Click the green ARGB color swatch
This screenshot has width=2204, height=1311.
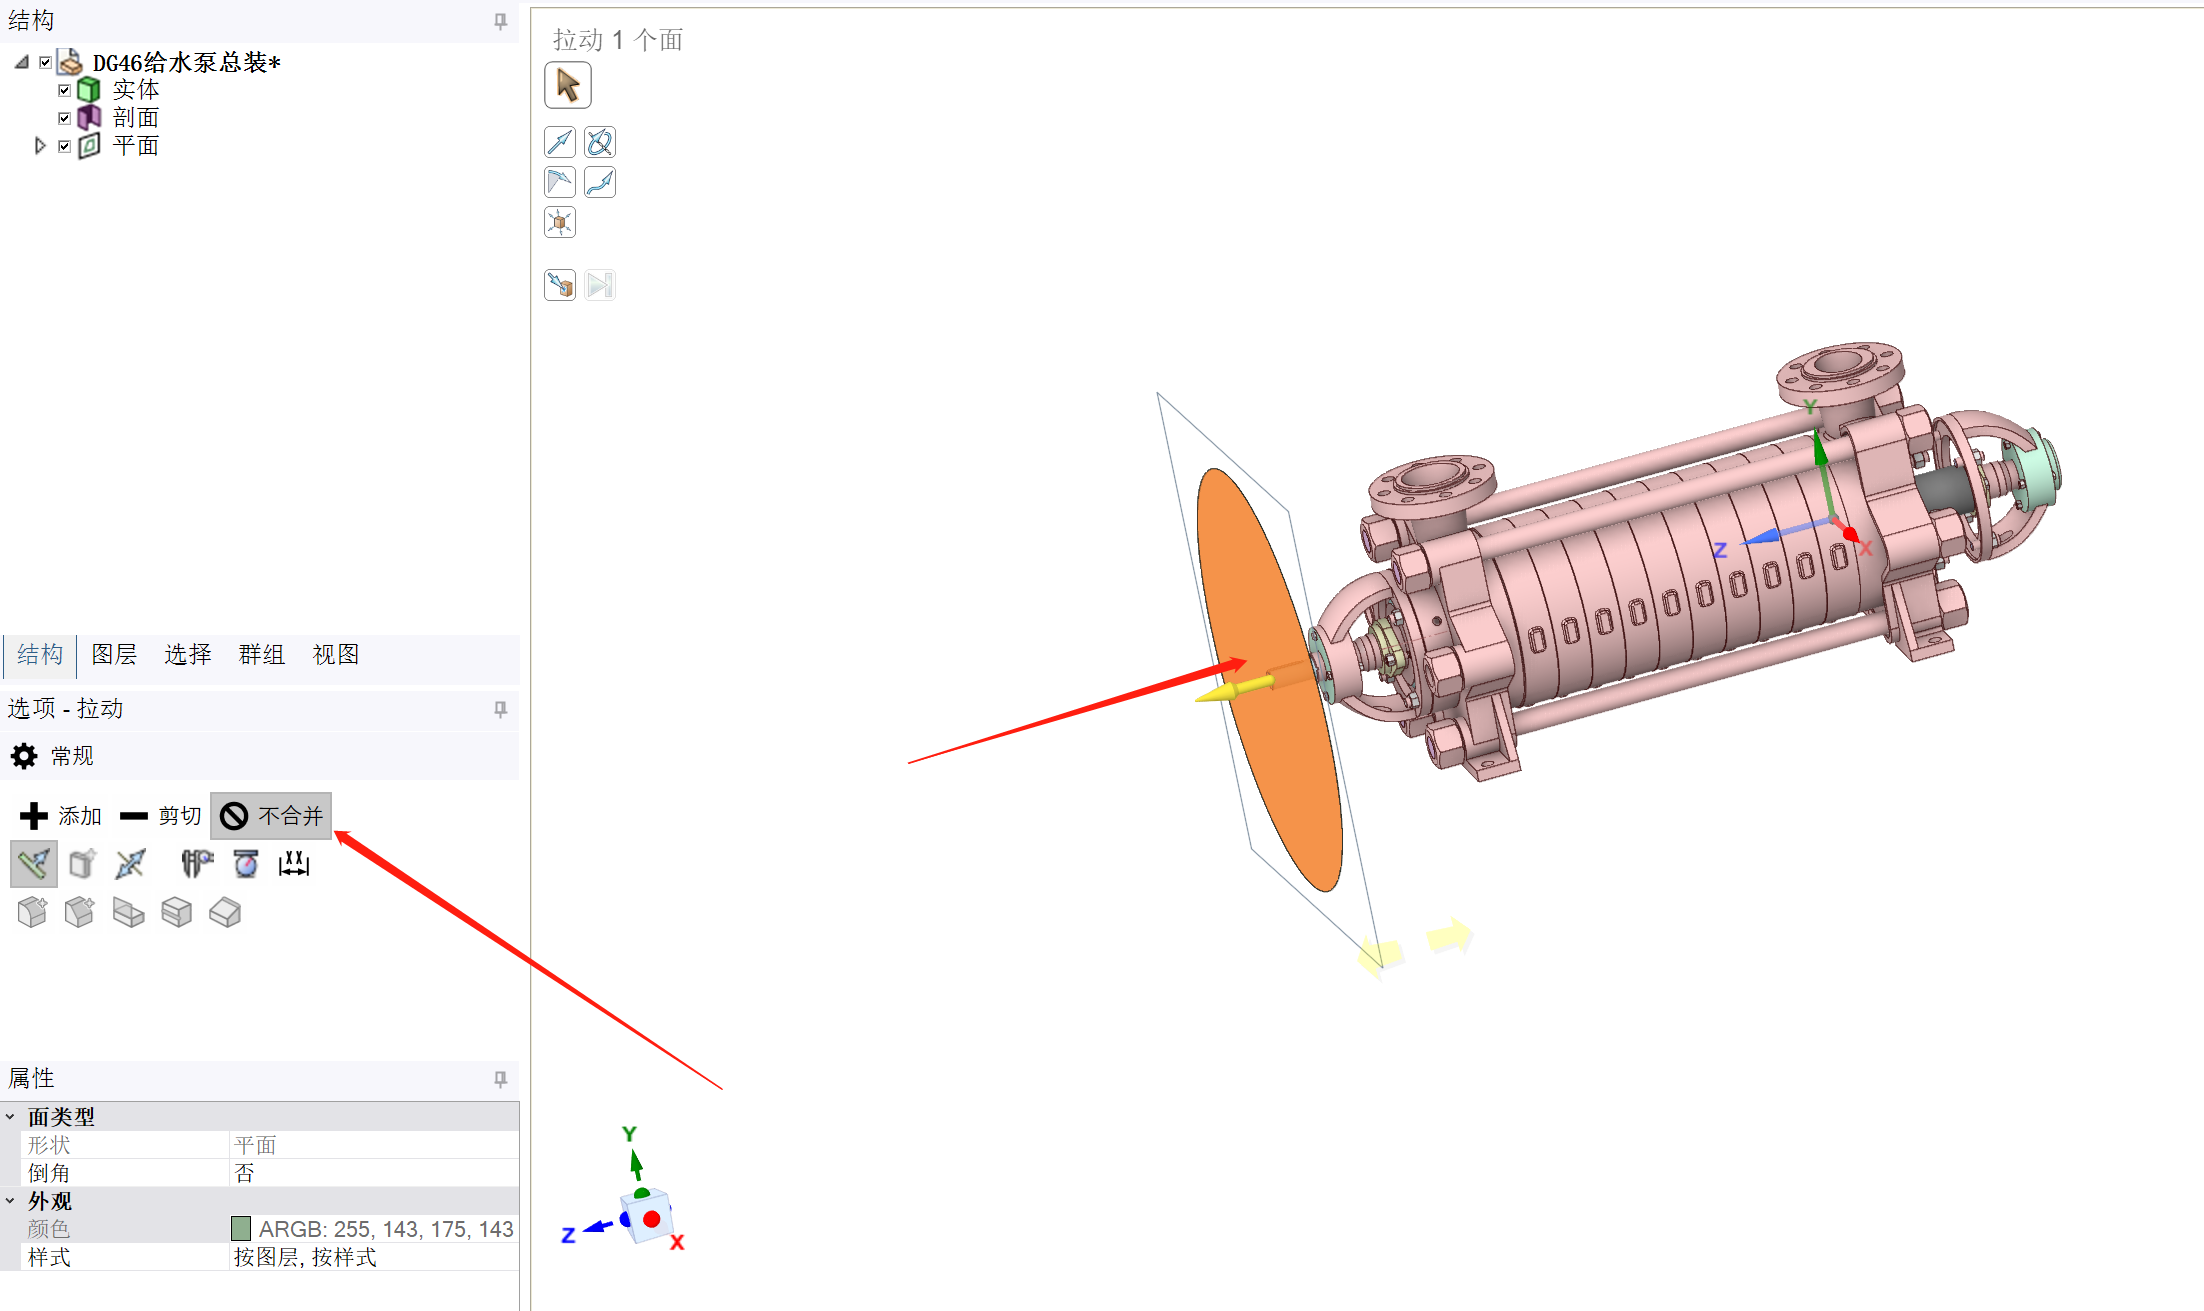click(x=241, y=1228)
